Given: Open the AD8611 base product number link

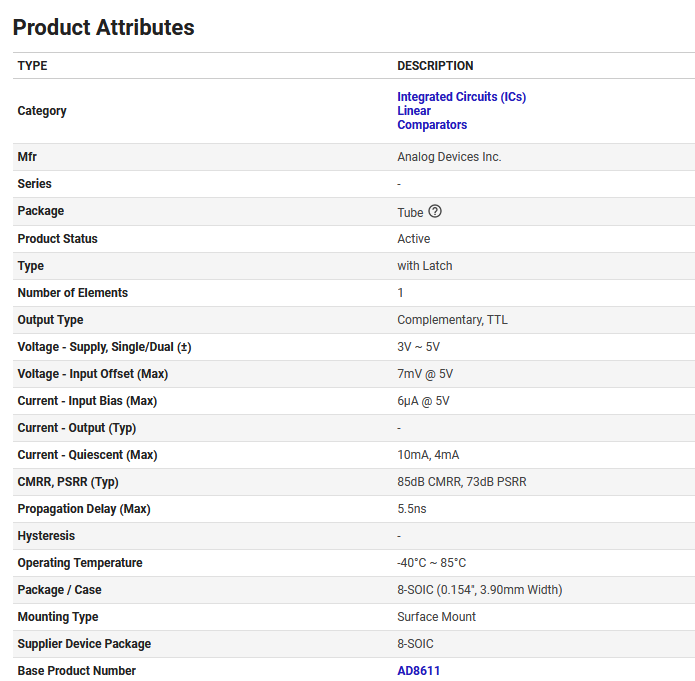Looking at the screenshot, I should [x=418, y=671].
